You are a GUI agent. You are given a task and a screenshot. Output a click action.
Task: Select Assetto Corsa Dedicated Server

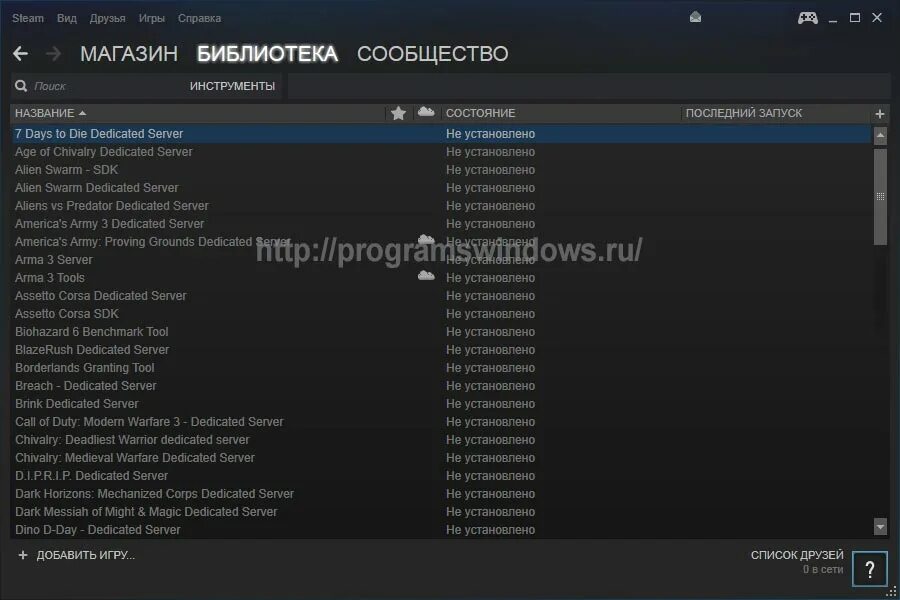pyautogui.click(x=441, y=296)
